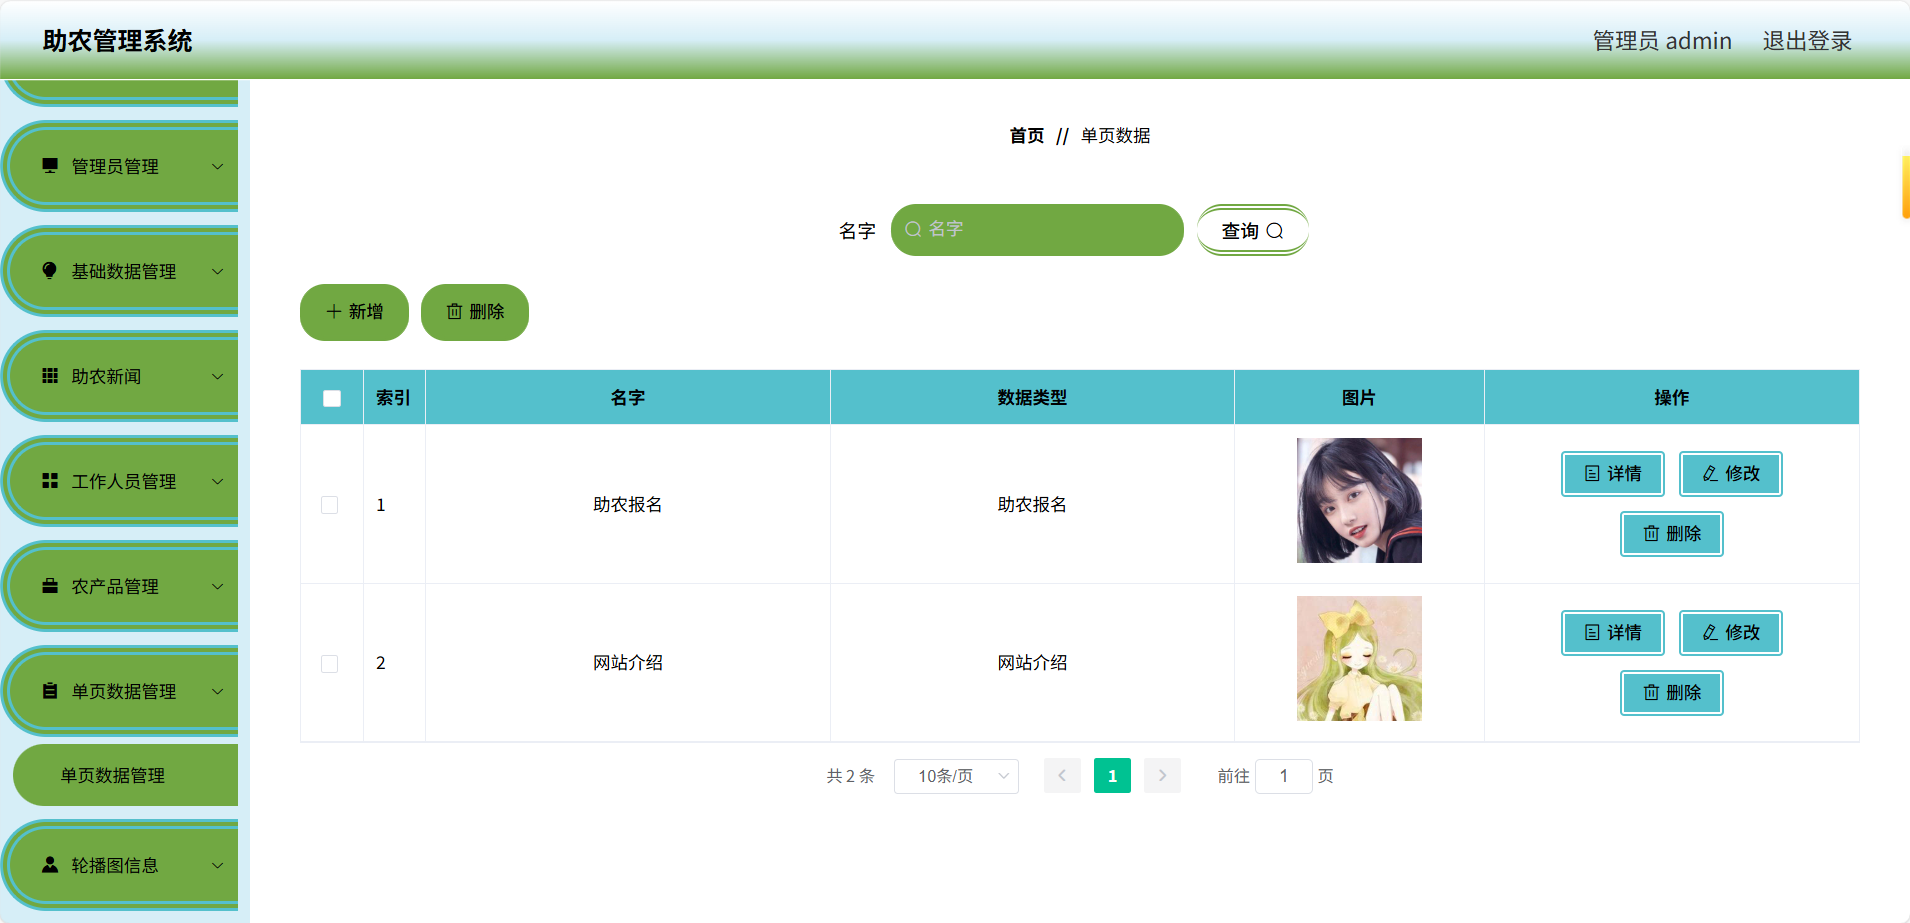Viewport: 1910px width, 923px height.
Task: Click 删除 for the 网站介绍 row
Action: [x=1672, y=693]
